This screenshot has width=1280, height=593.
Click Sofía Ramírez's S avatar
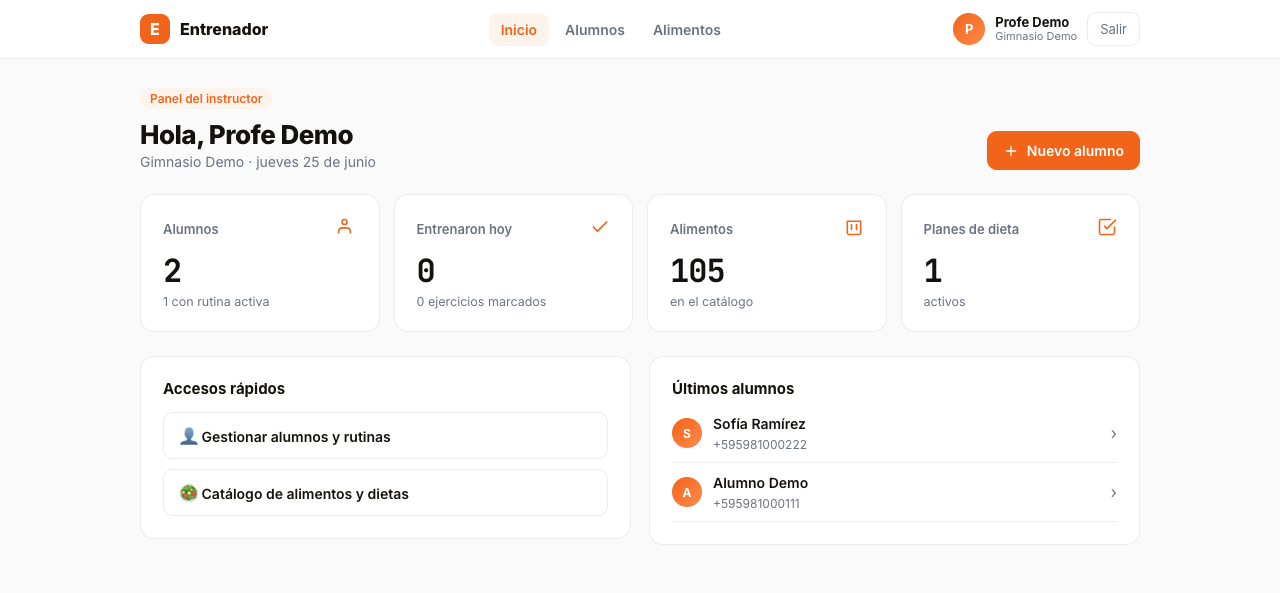687,433
